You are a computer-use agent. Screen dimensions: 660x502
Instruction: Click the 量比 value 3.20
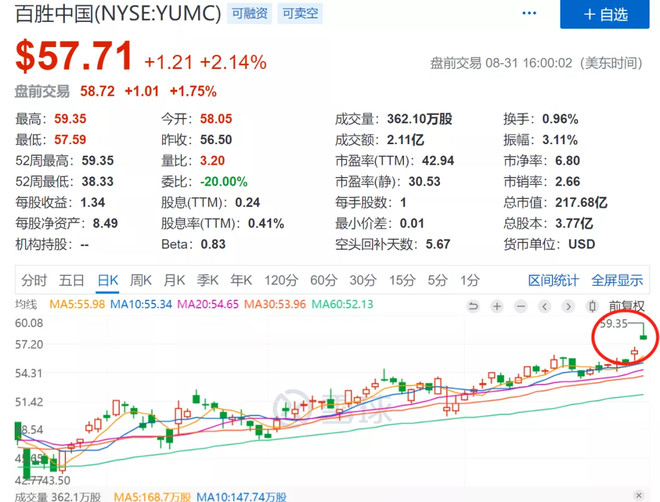pyautogui.click(x=212, y=161)
